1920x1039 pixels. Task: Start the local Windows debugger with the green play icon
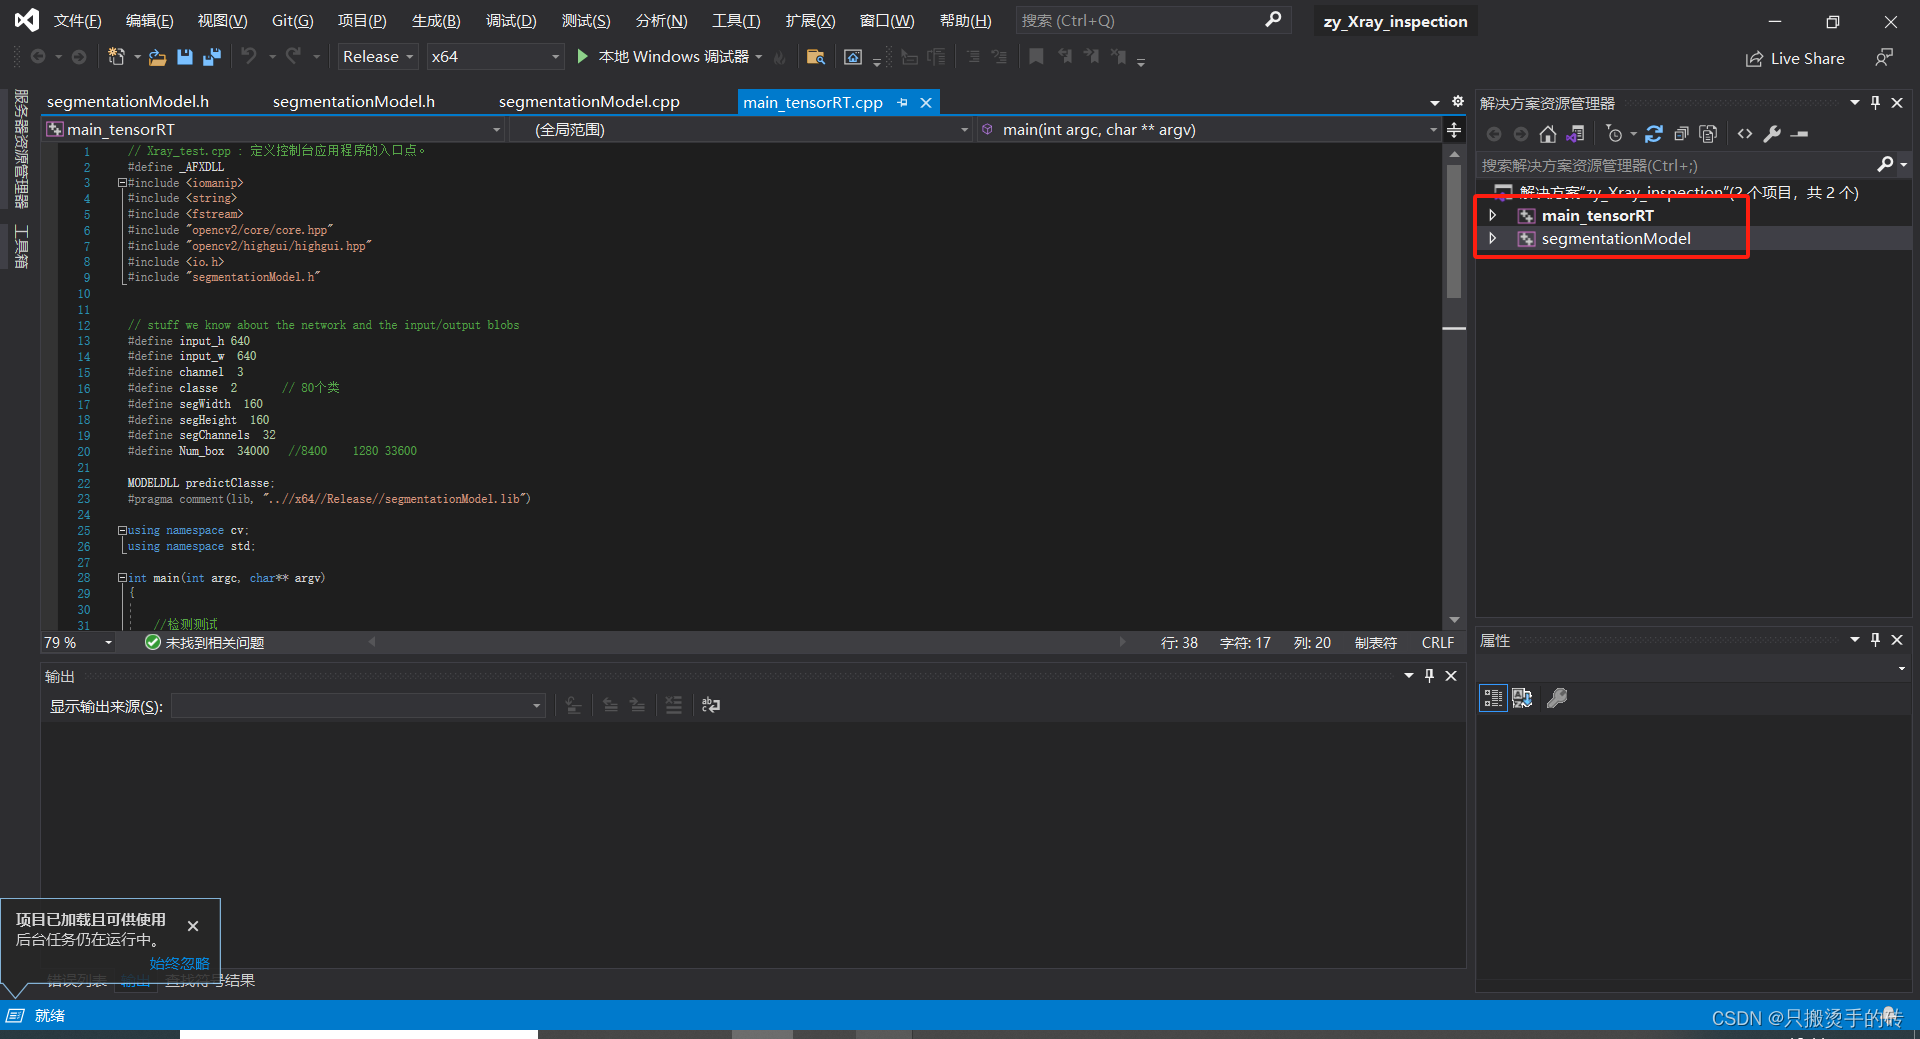point(583,57)
